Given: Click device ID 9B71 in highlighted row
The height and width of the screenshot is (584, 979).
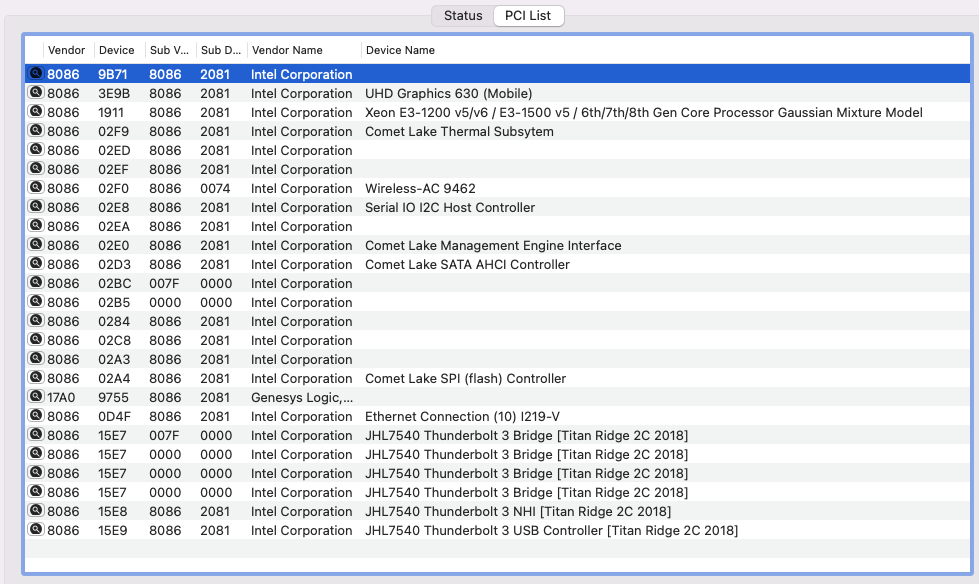Looking at the screenshot, I should [x=112, y=74].
